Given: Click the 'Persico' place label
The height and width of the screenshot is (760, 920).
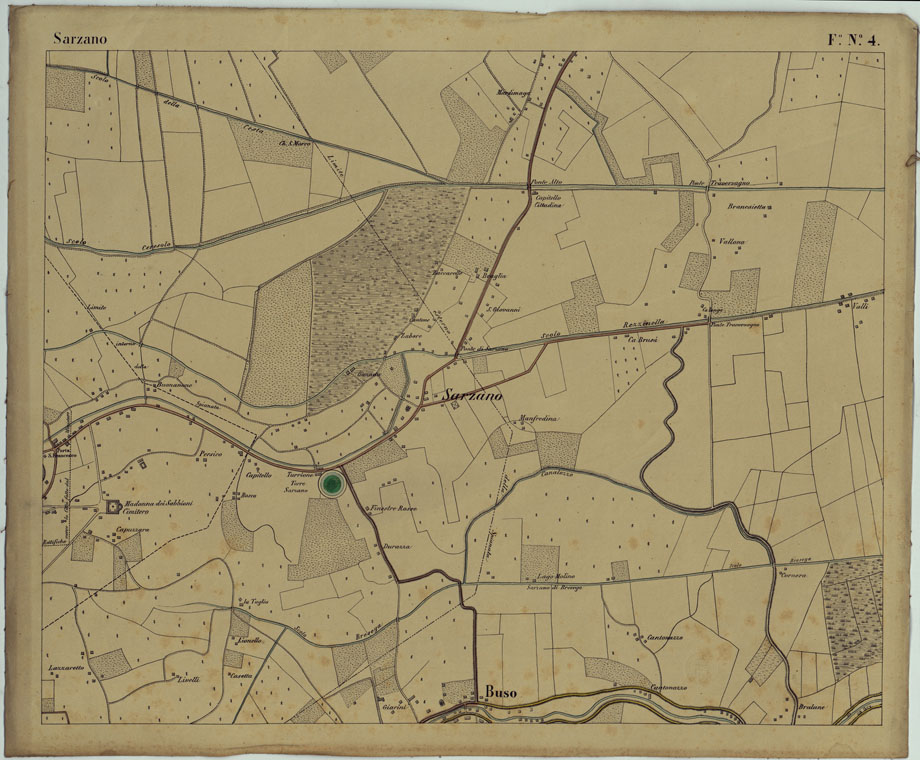Looking at the screenshot, I should [x=208, y=454].
